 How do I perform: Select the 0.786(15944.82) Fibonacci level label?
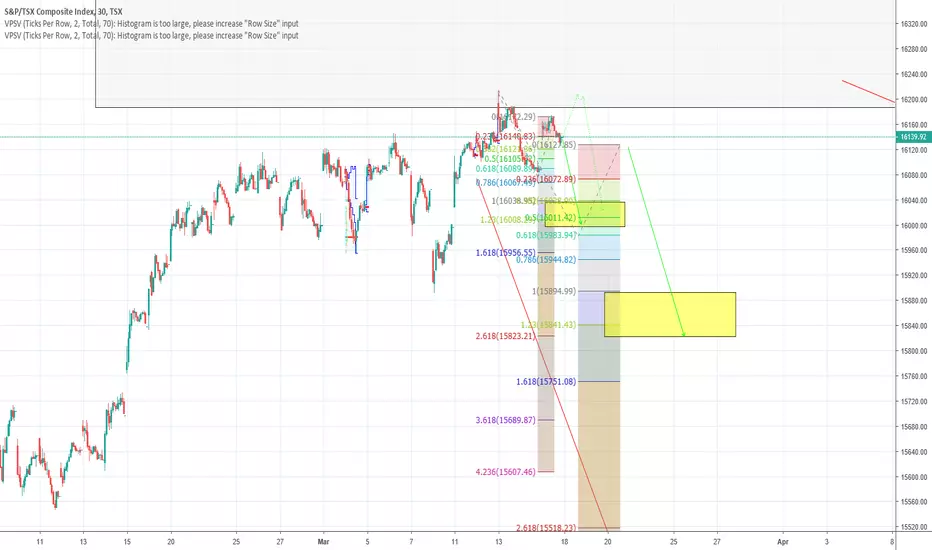coord(546,260)
